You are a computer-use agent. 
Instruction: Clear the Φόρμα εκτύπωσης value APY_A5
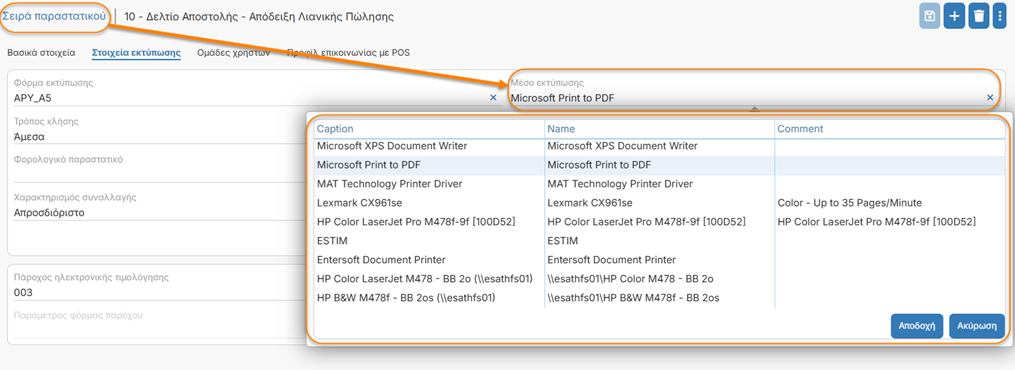493,98
